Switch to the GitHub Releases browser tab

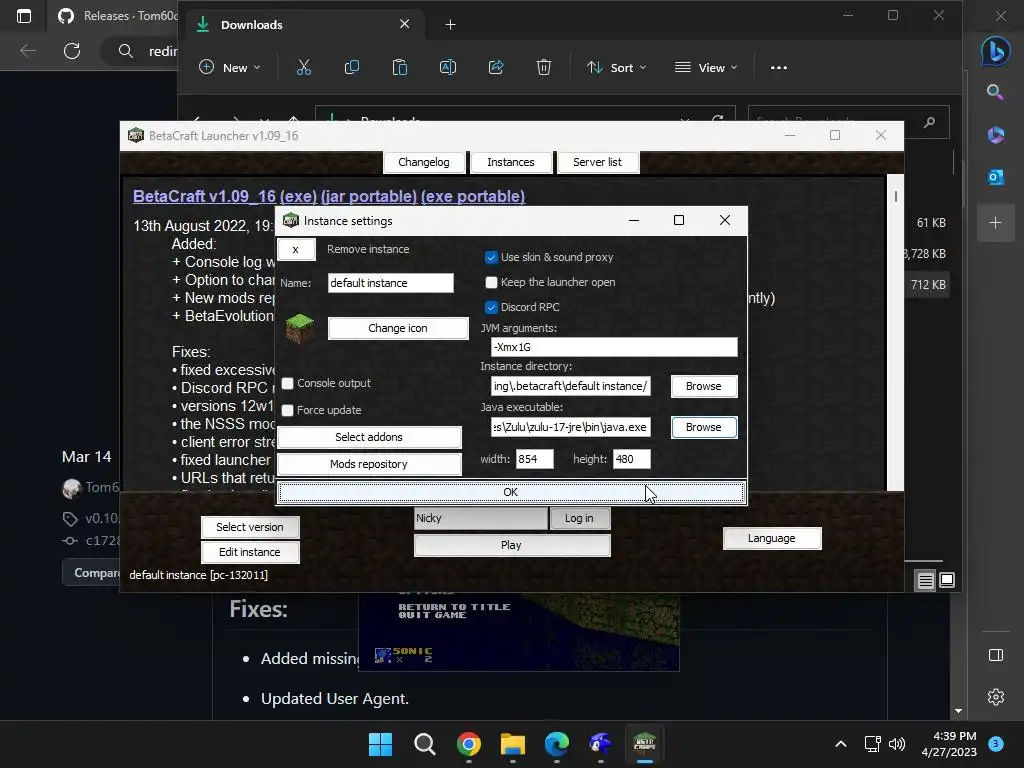(121, 16)
